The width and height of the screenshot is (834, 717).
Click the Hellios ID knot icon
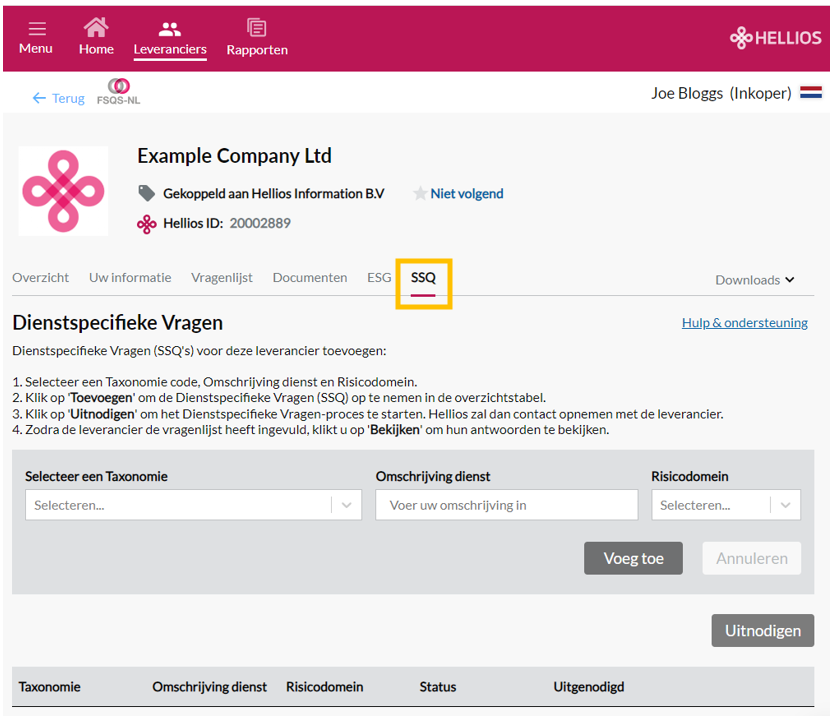[146, 224]
